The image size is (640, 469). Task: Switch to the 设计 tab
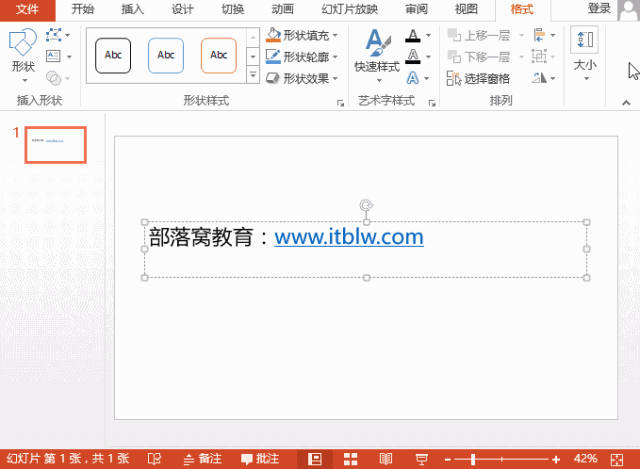(x=182, y=9)
